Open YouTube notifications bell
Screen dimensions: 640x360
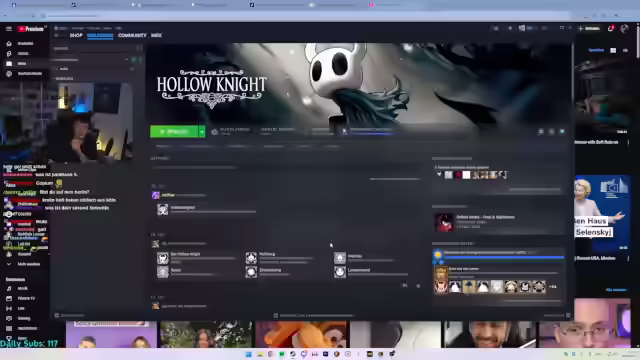(x=611, y=29)
